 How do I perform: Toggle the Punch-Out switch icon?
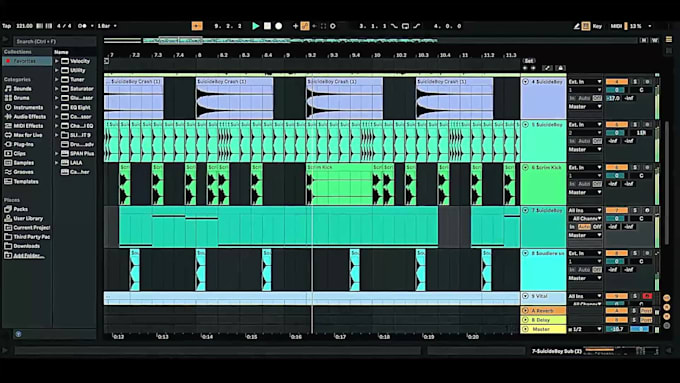click(417, 26)
